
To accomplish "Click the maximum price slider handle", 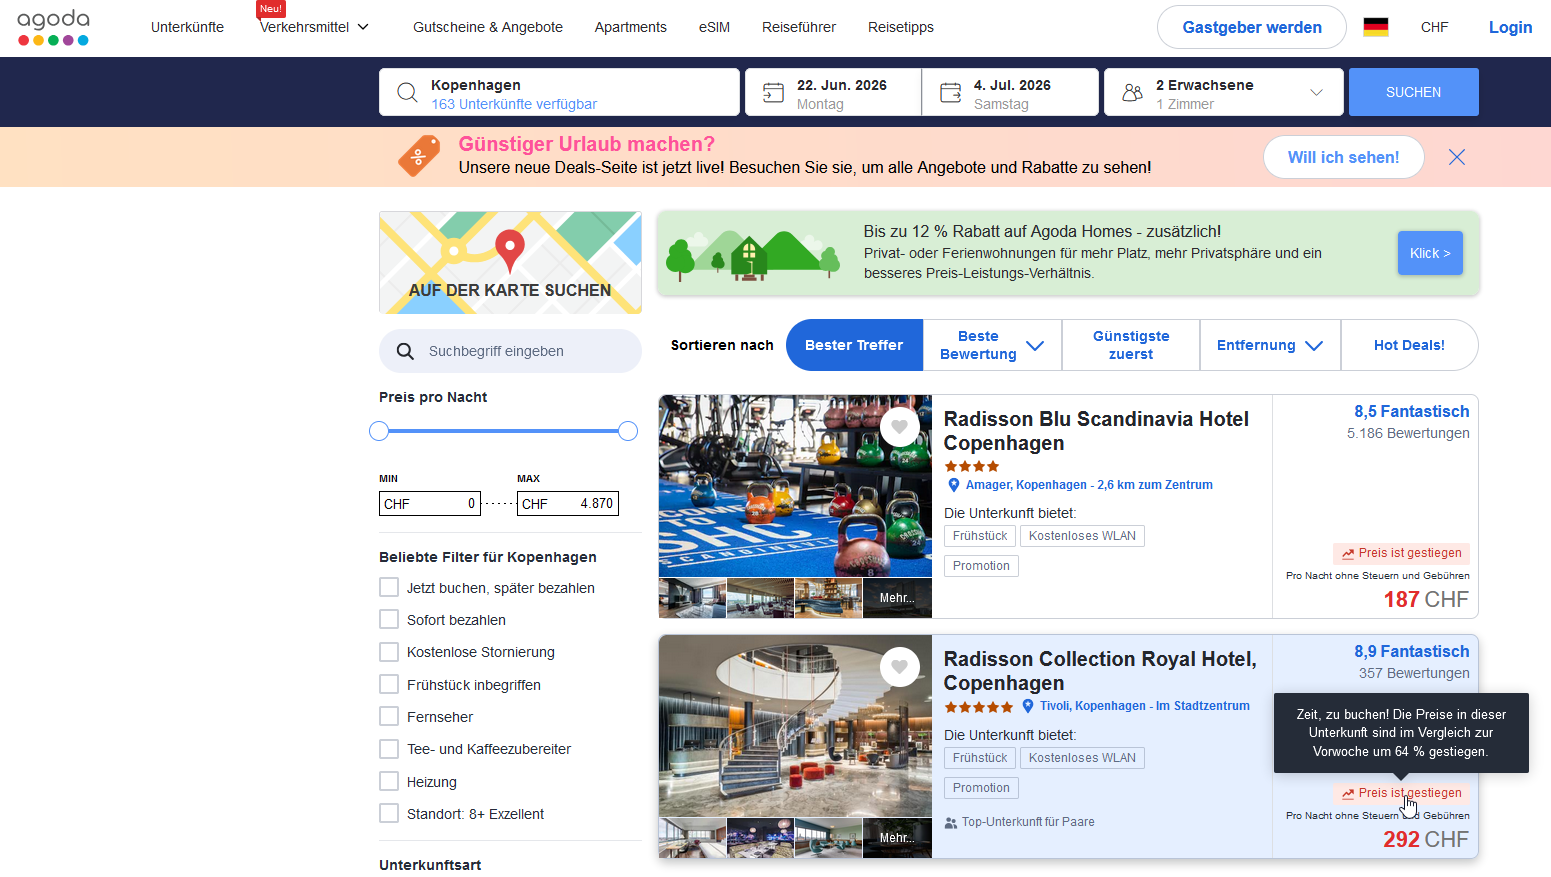I will [628, 431].
